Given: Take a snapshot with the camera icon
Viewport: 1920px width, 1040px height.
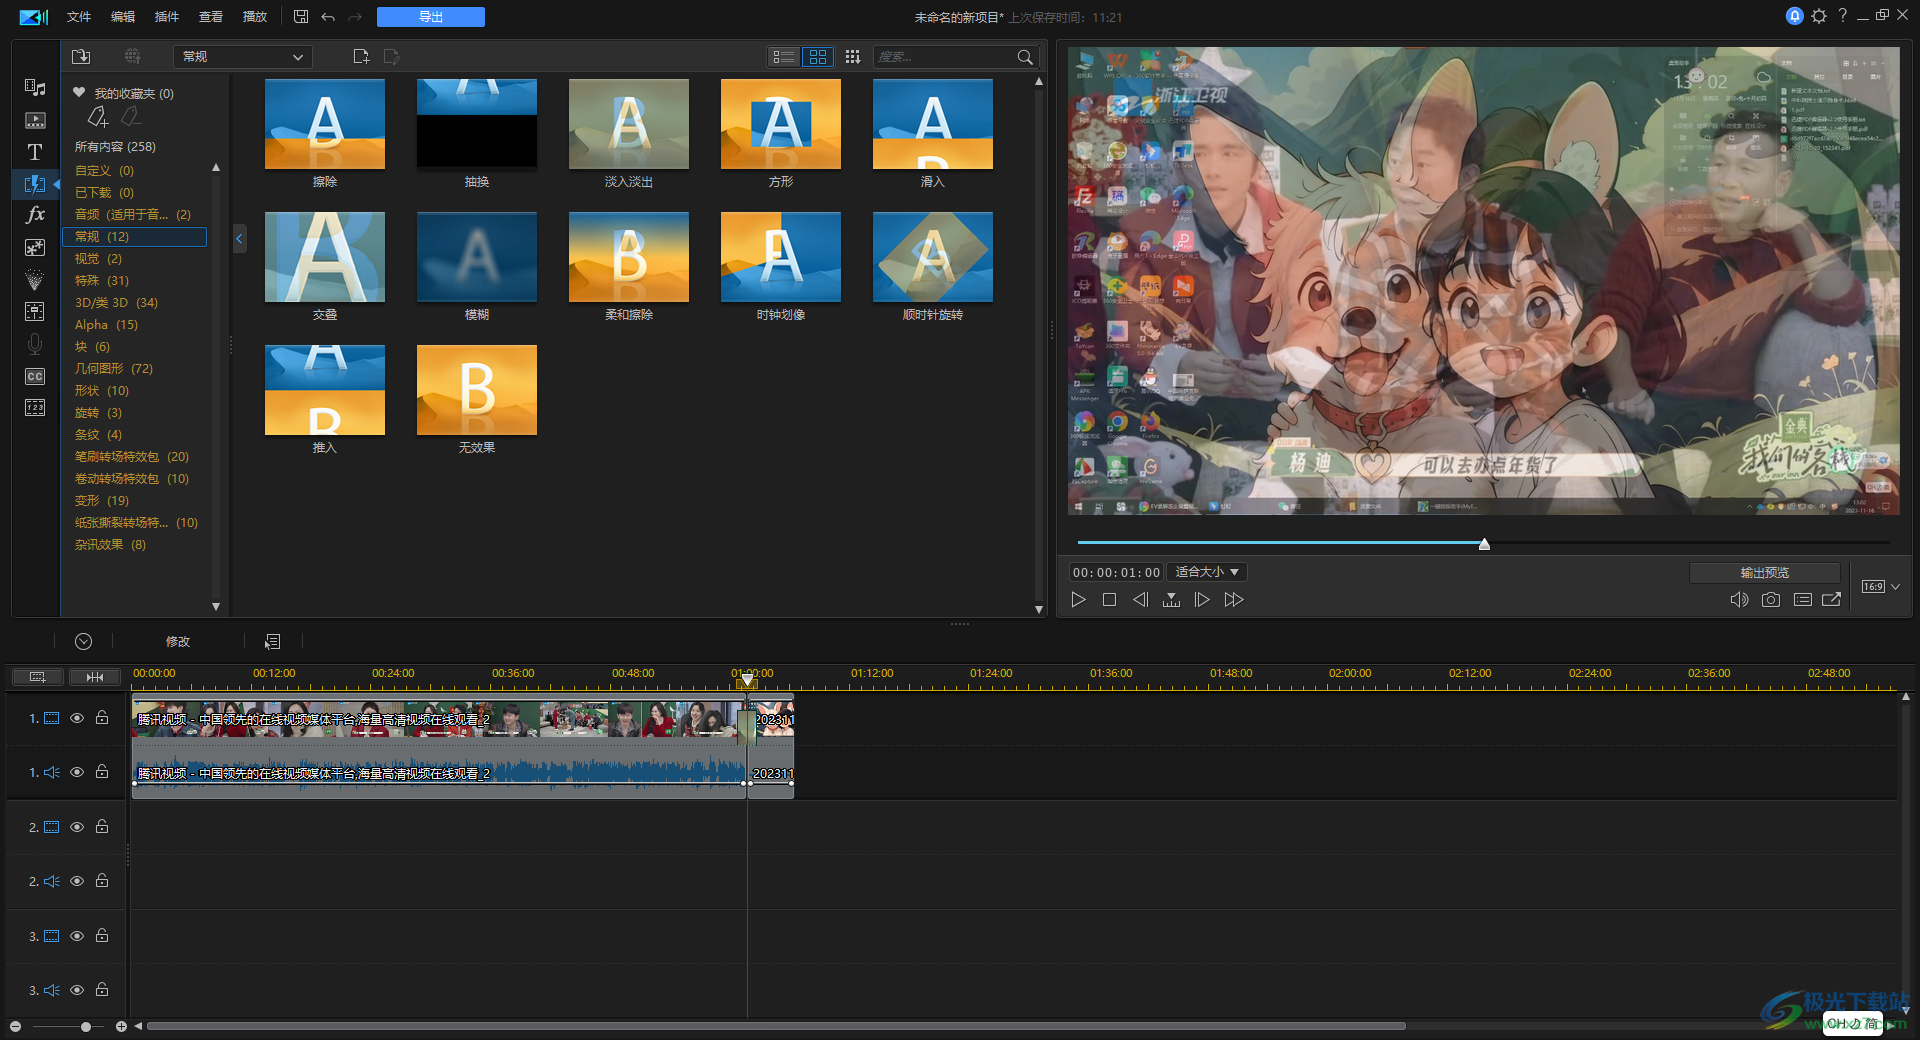Looking at the screenshot, I should [1771, 600].
